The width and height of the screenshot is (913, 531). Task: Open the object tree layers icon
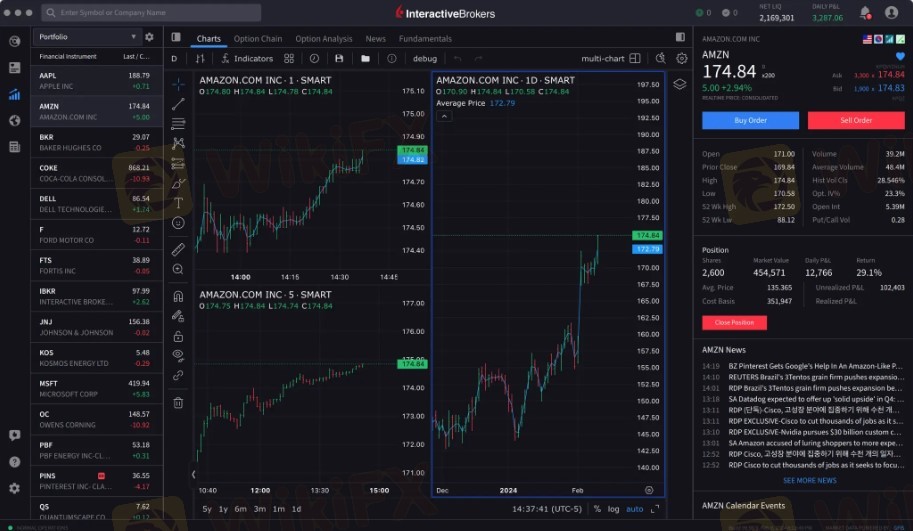[680, 84]
